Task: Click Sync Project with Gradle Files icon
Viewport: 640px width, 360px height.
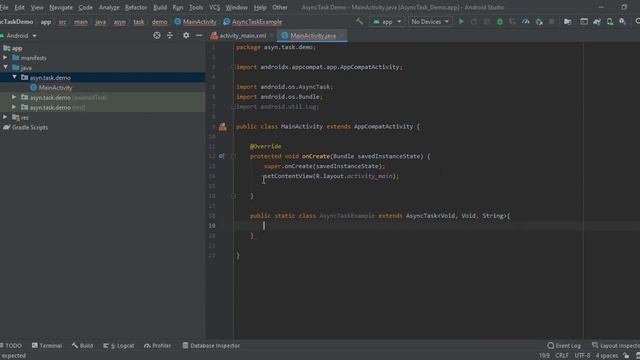Action: [x=597, y=22]
